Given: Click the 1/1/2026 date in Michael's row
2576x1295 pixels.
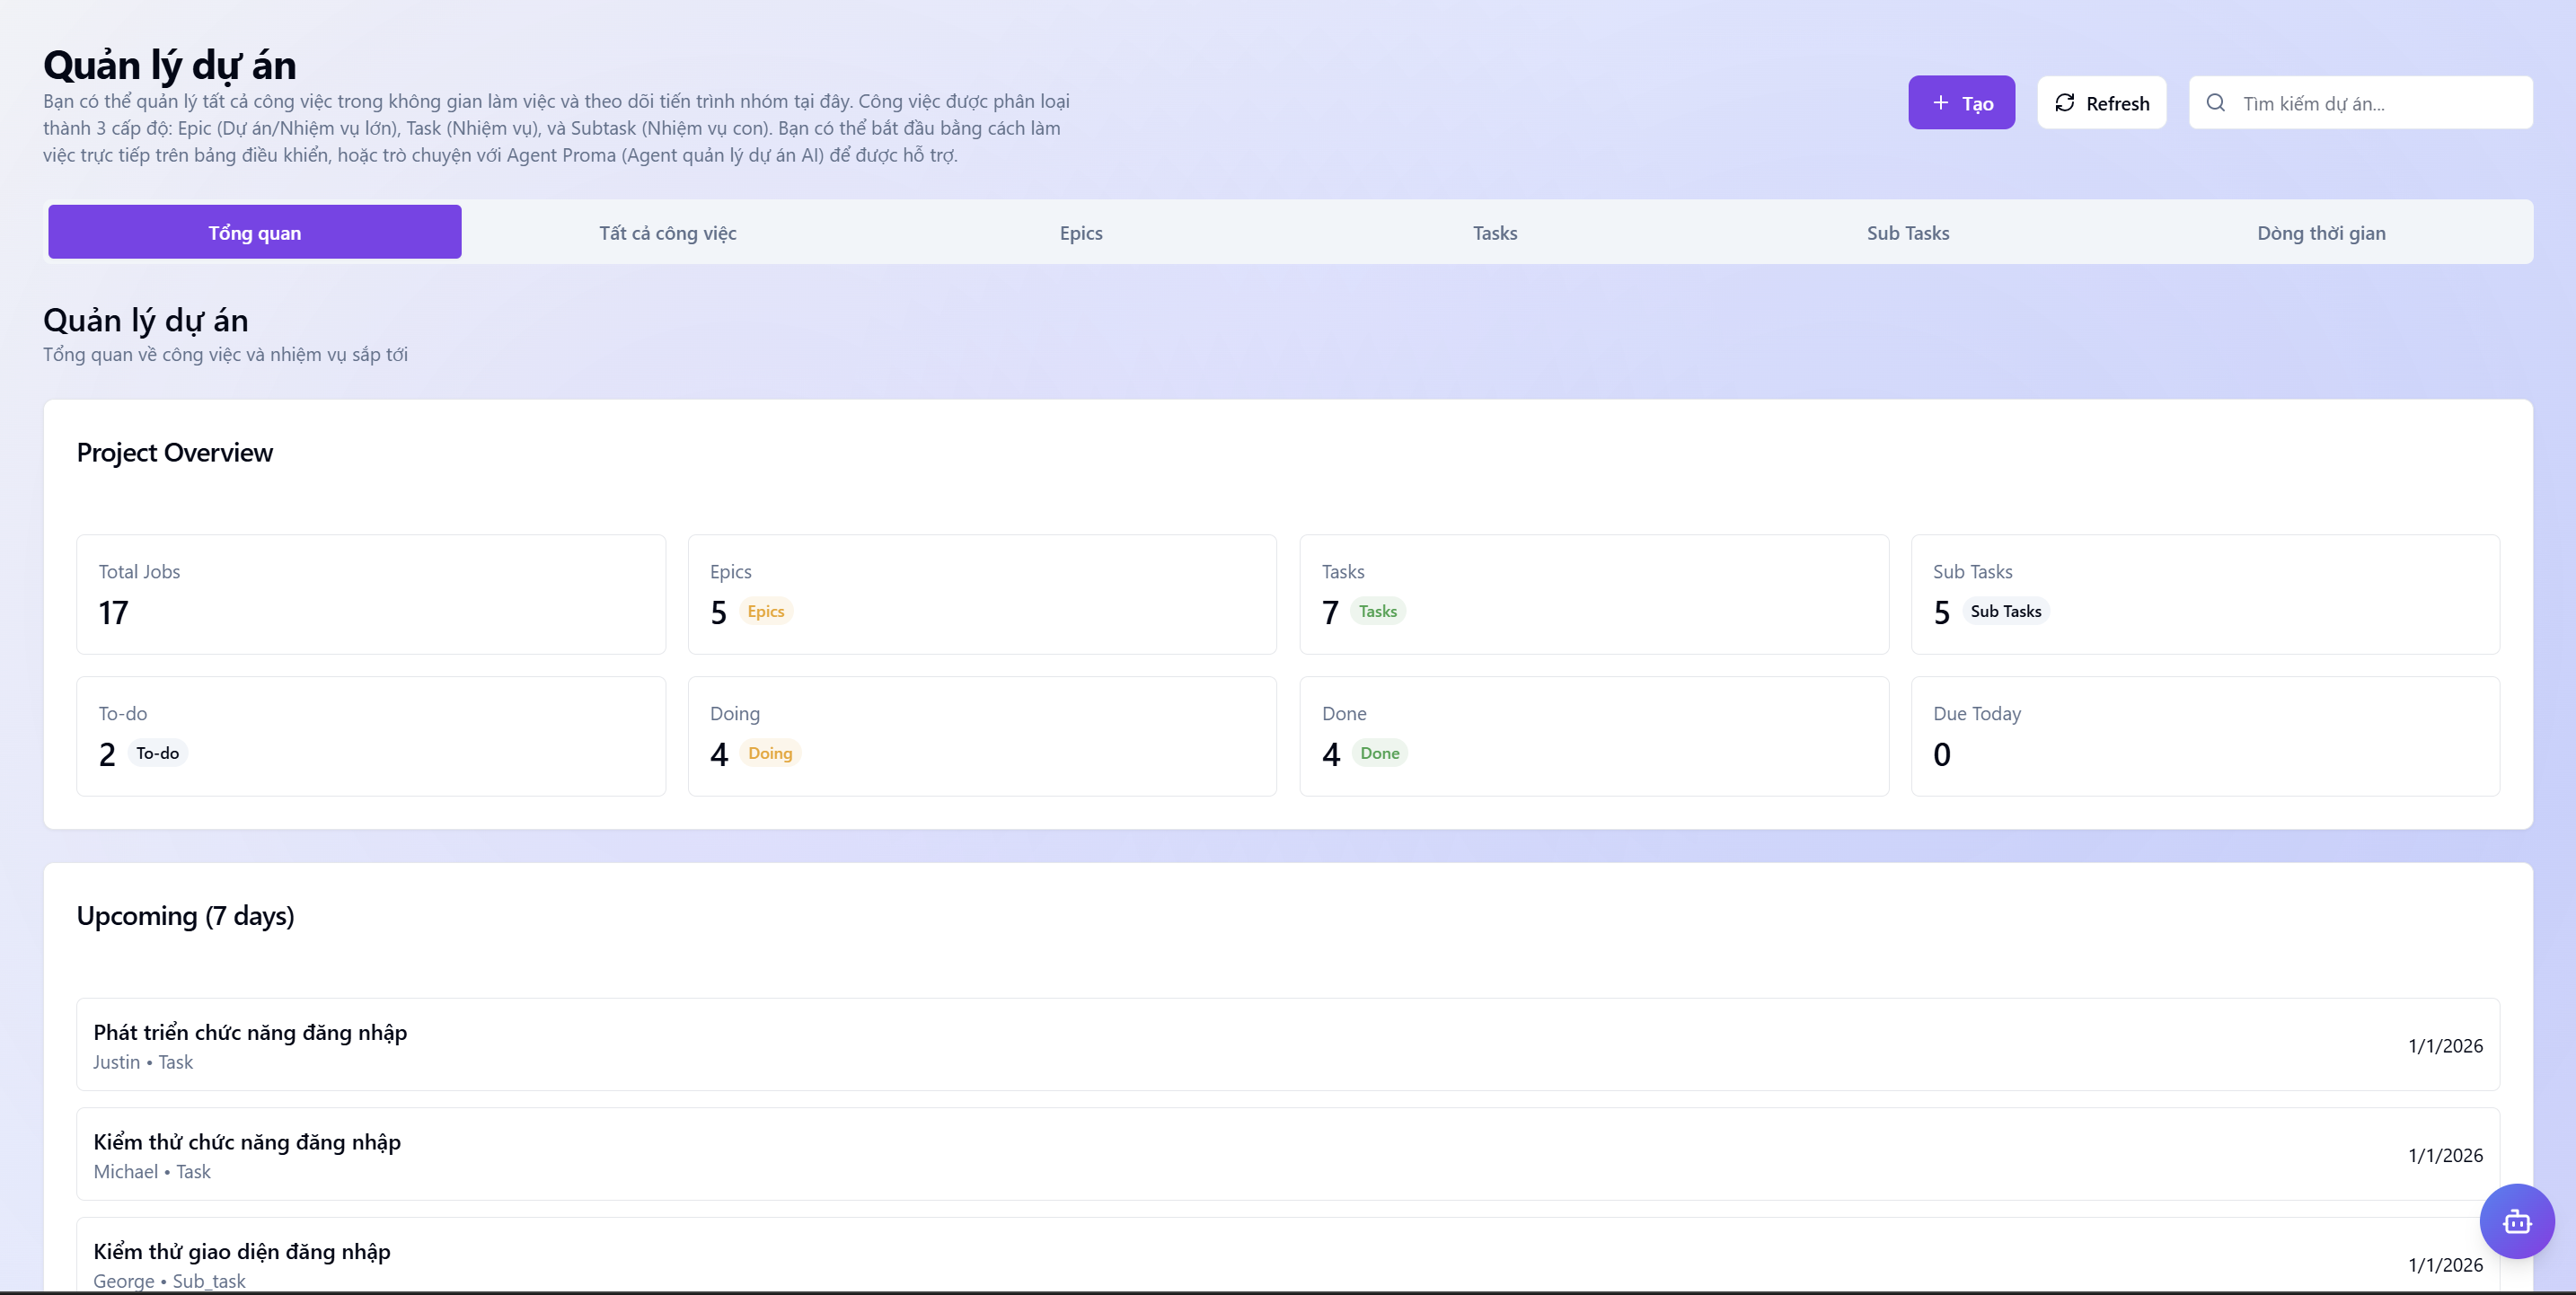Looking at the screenshot, I should tap(2445, 1155).
